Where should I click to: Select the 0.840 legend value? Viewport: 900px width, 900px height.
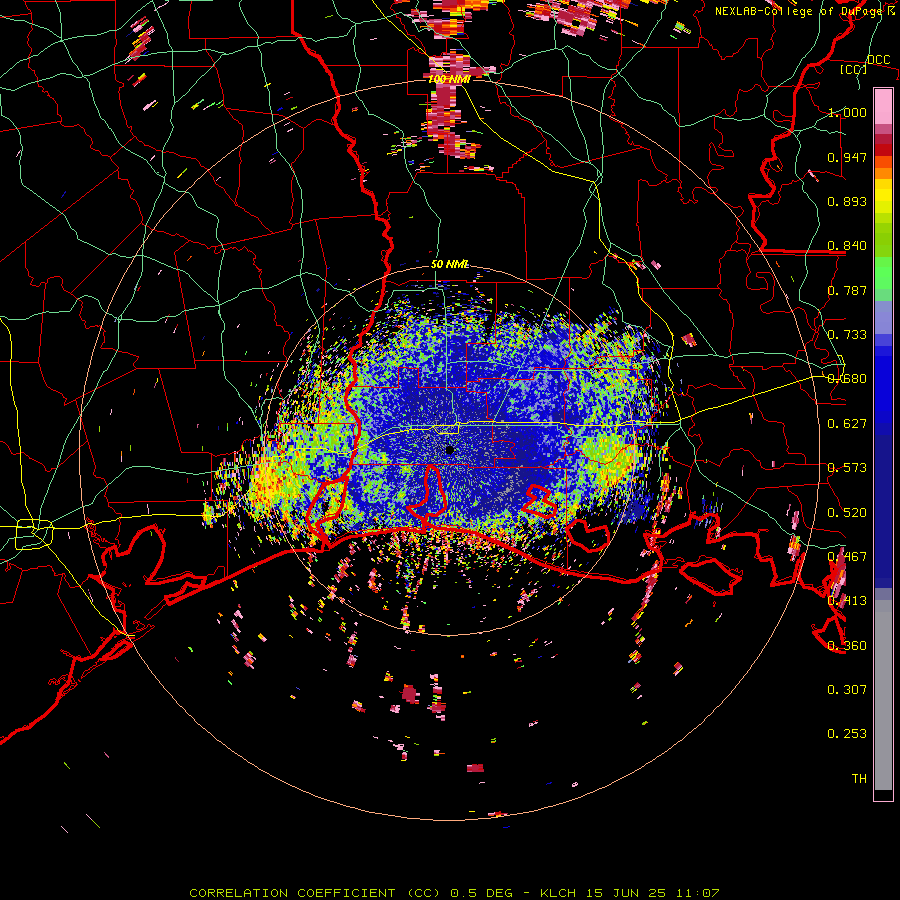[847, 246]
